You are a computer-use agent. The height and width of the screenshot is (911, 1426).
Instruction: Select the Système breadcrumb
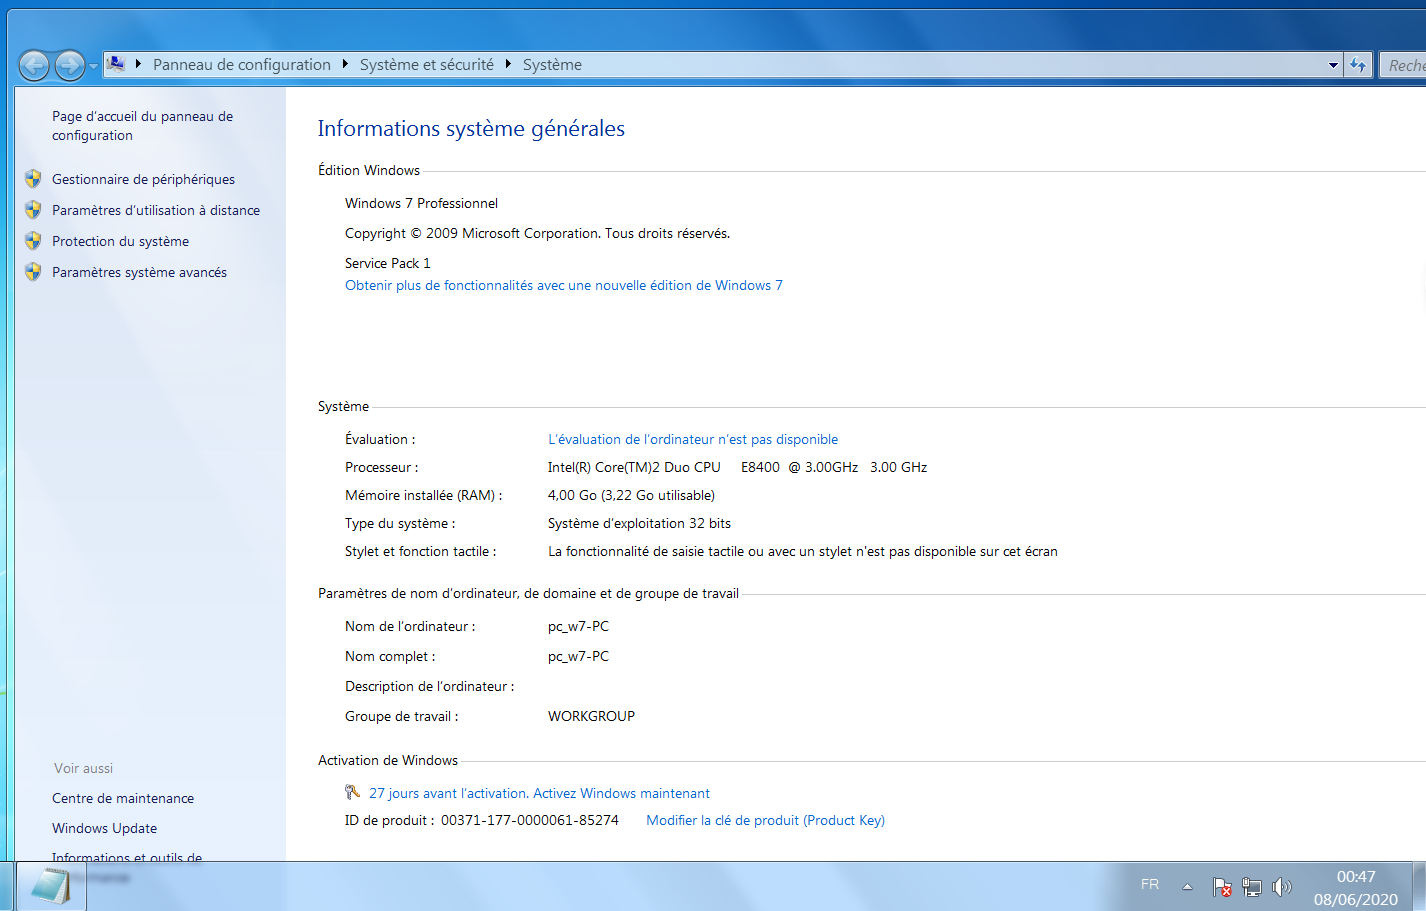(x=552, y=64)
